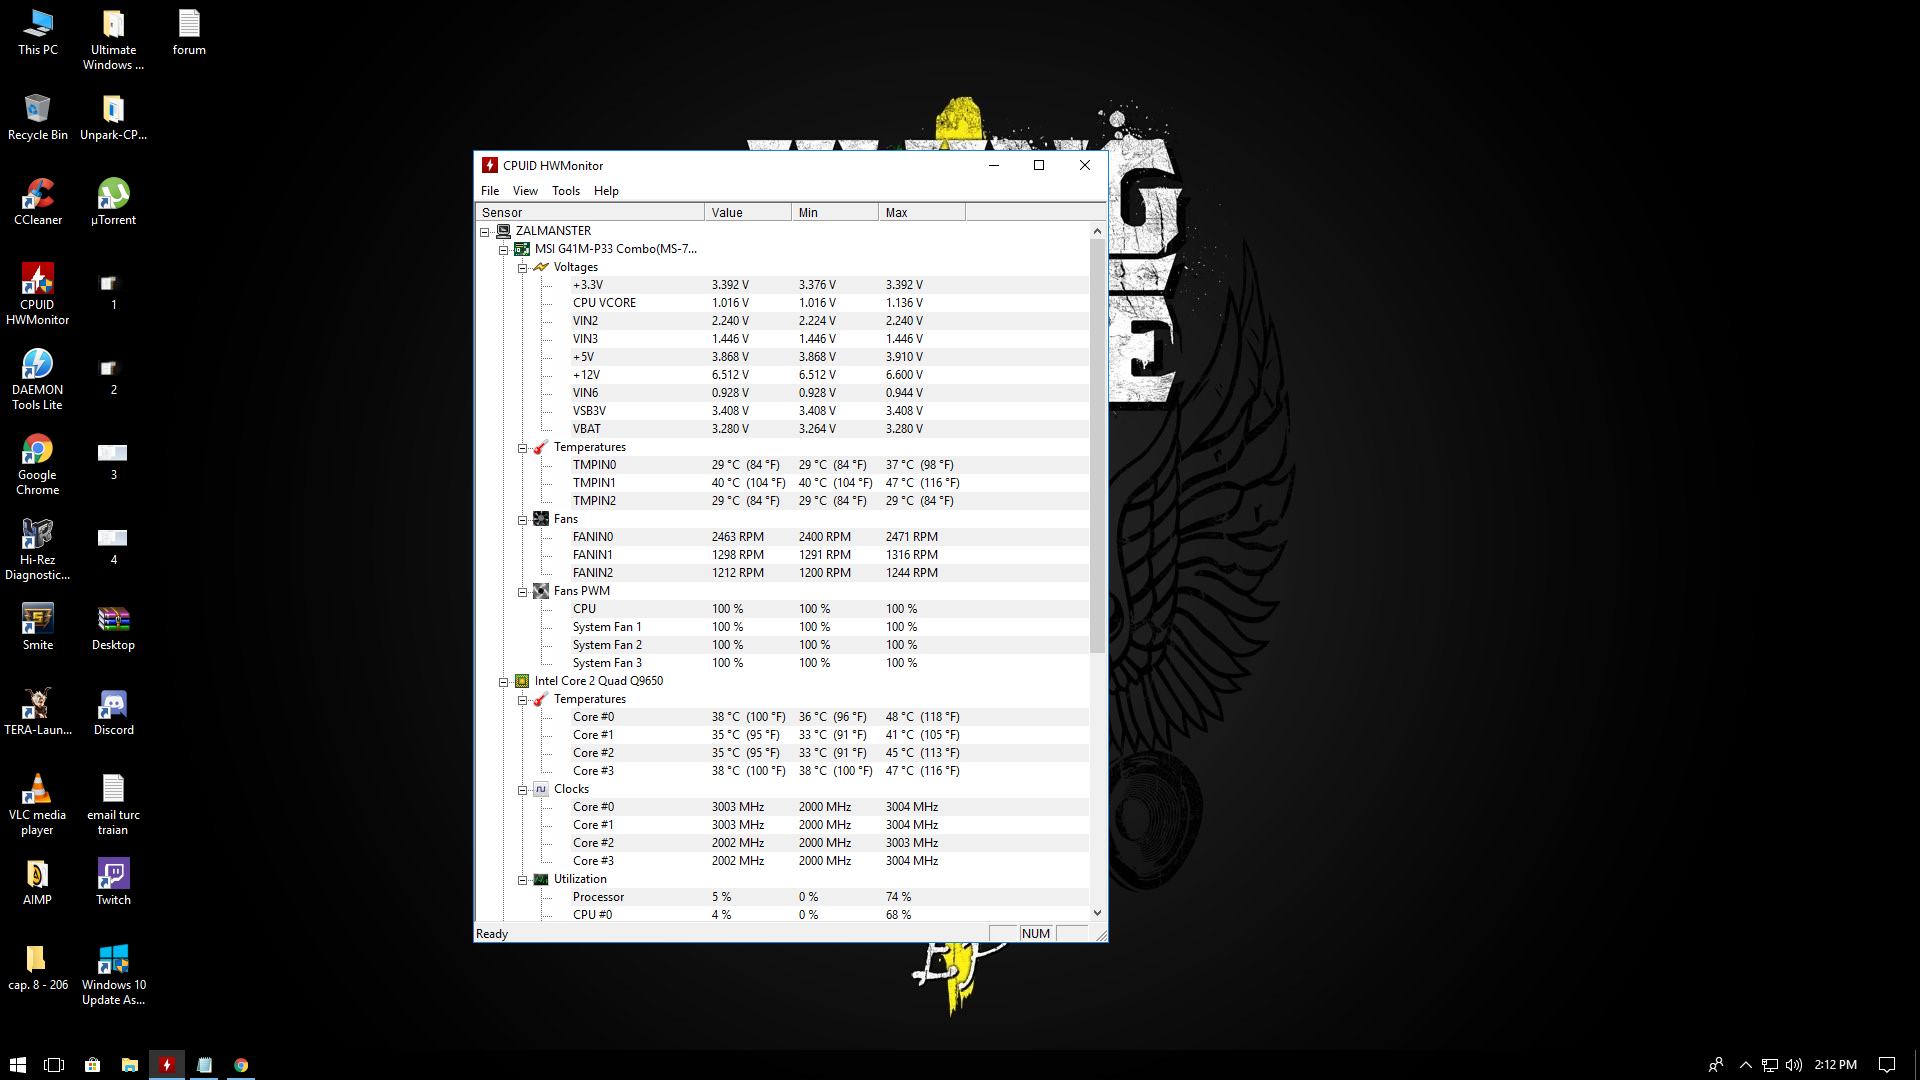
Task: Open Microsoft Store from the taskbar
Action: pyautogui.click(x=92, y=1065)
